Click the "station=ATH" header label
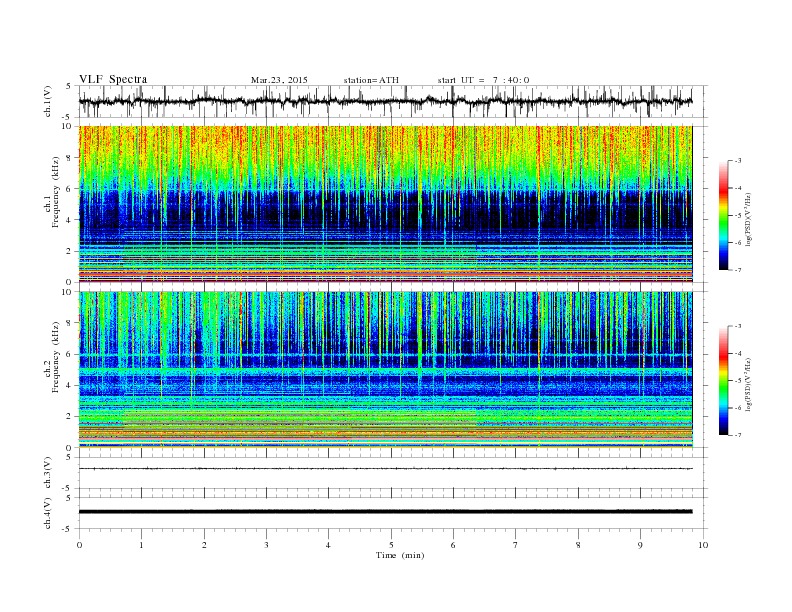This screenshot has width=792, height=612. coord(371,80)
